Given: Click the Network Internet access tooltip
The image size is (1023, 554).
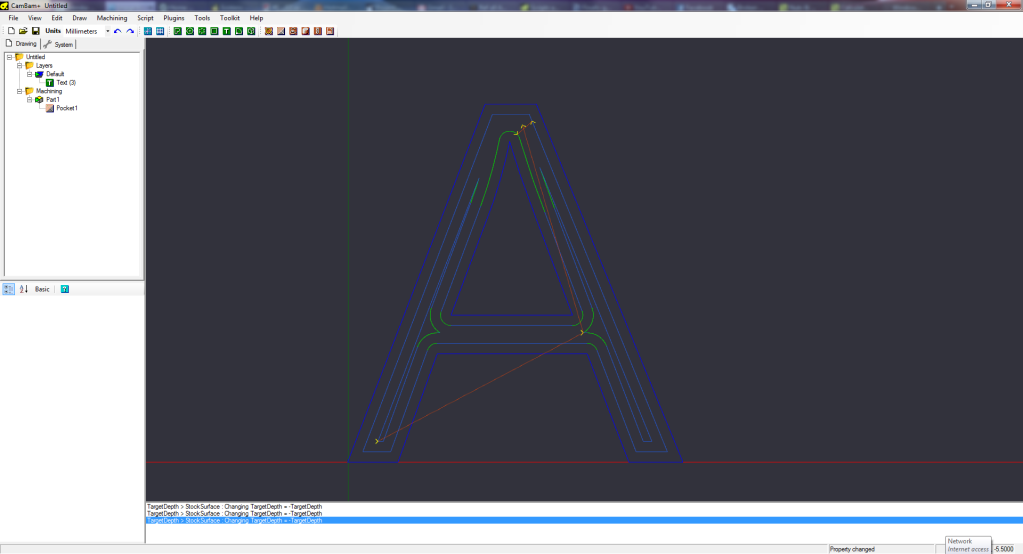Looking at the screenshot, I should [968, 545].
